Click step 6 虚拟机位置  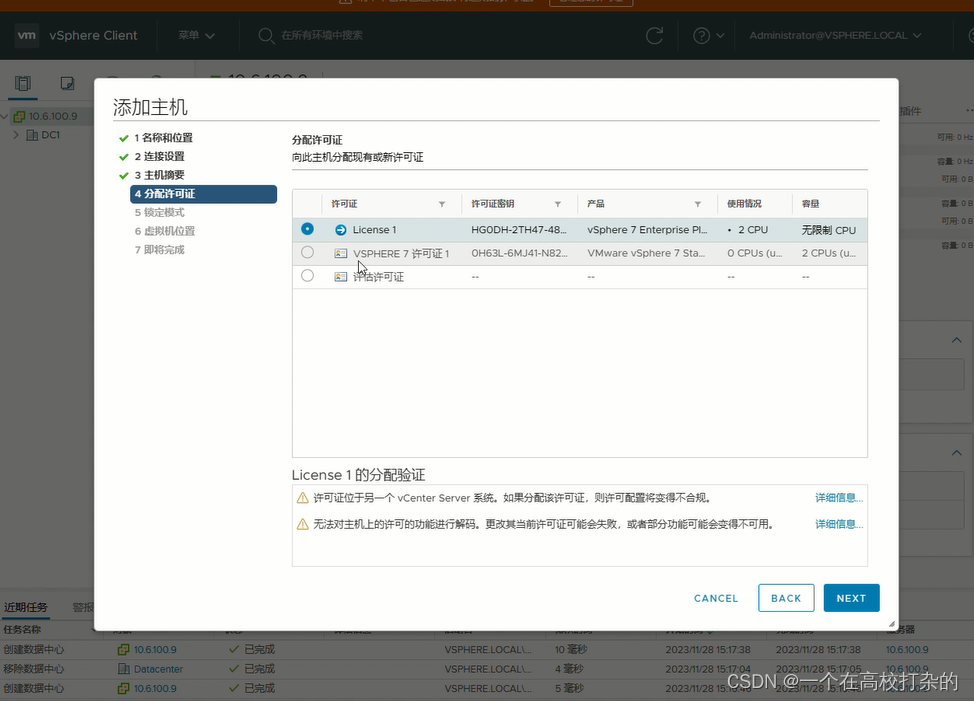point(165,231)
